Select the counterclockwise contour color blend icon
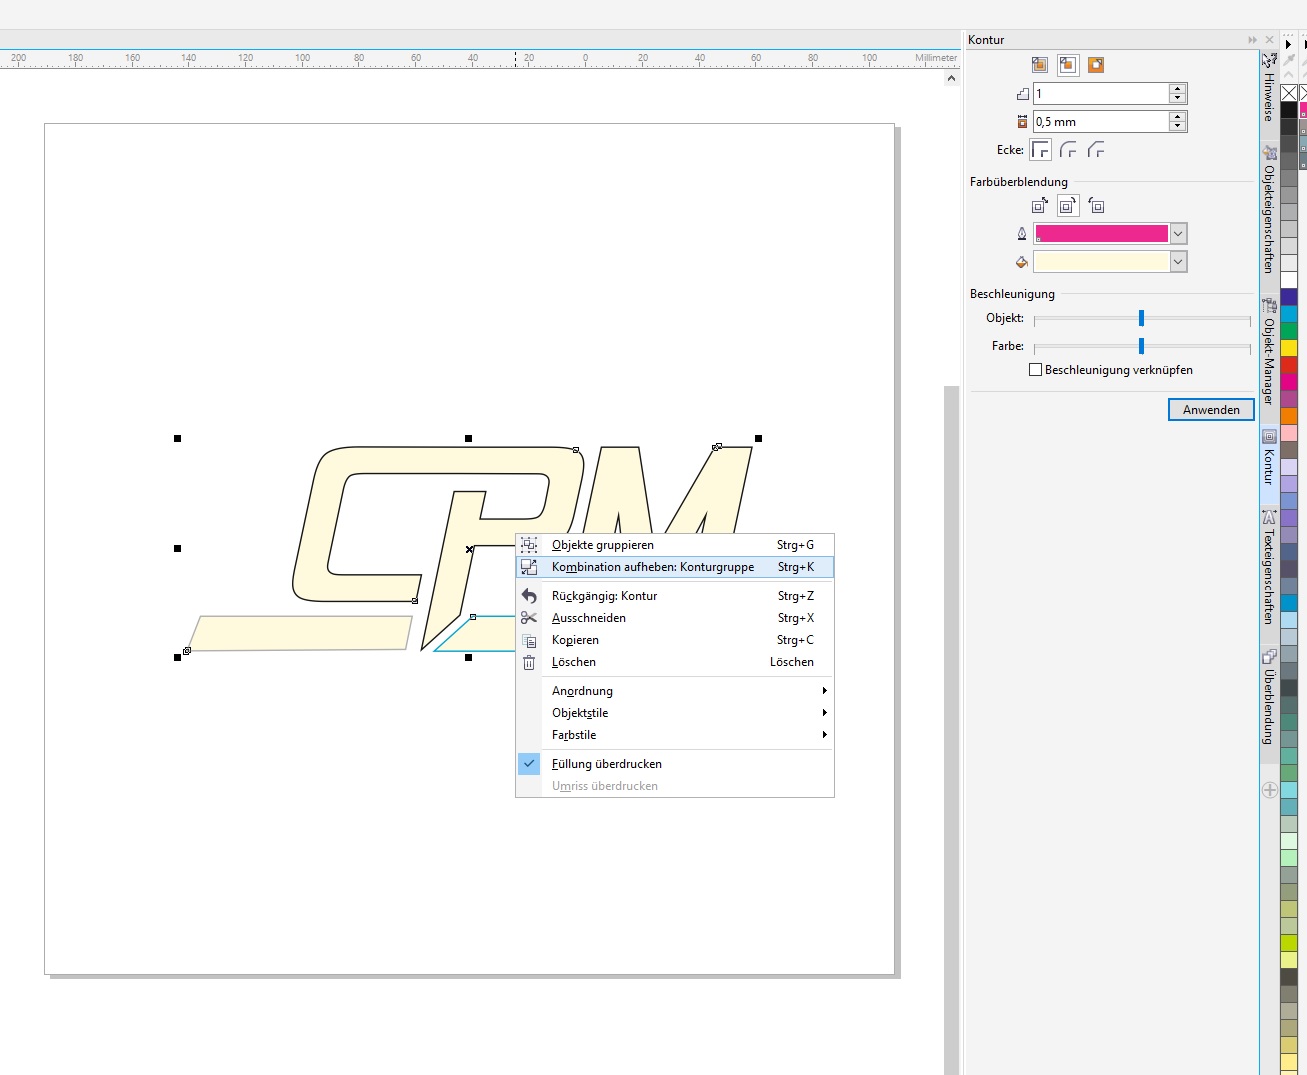1307x1075 pixels. (x=1096, y=206)
